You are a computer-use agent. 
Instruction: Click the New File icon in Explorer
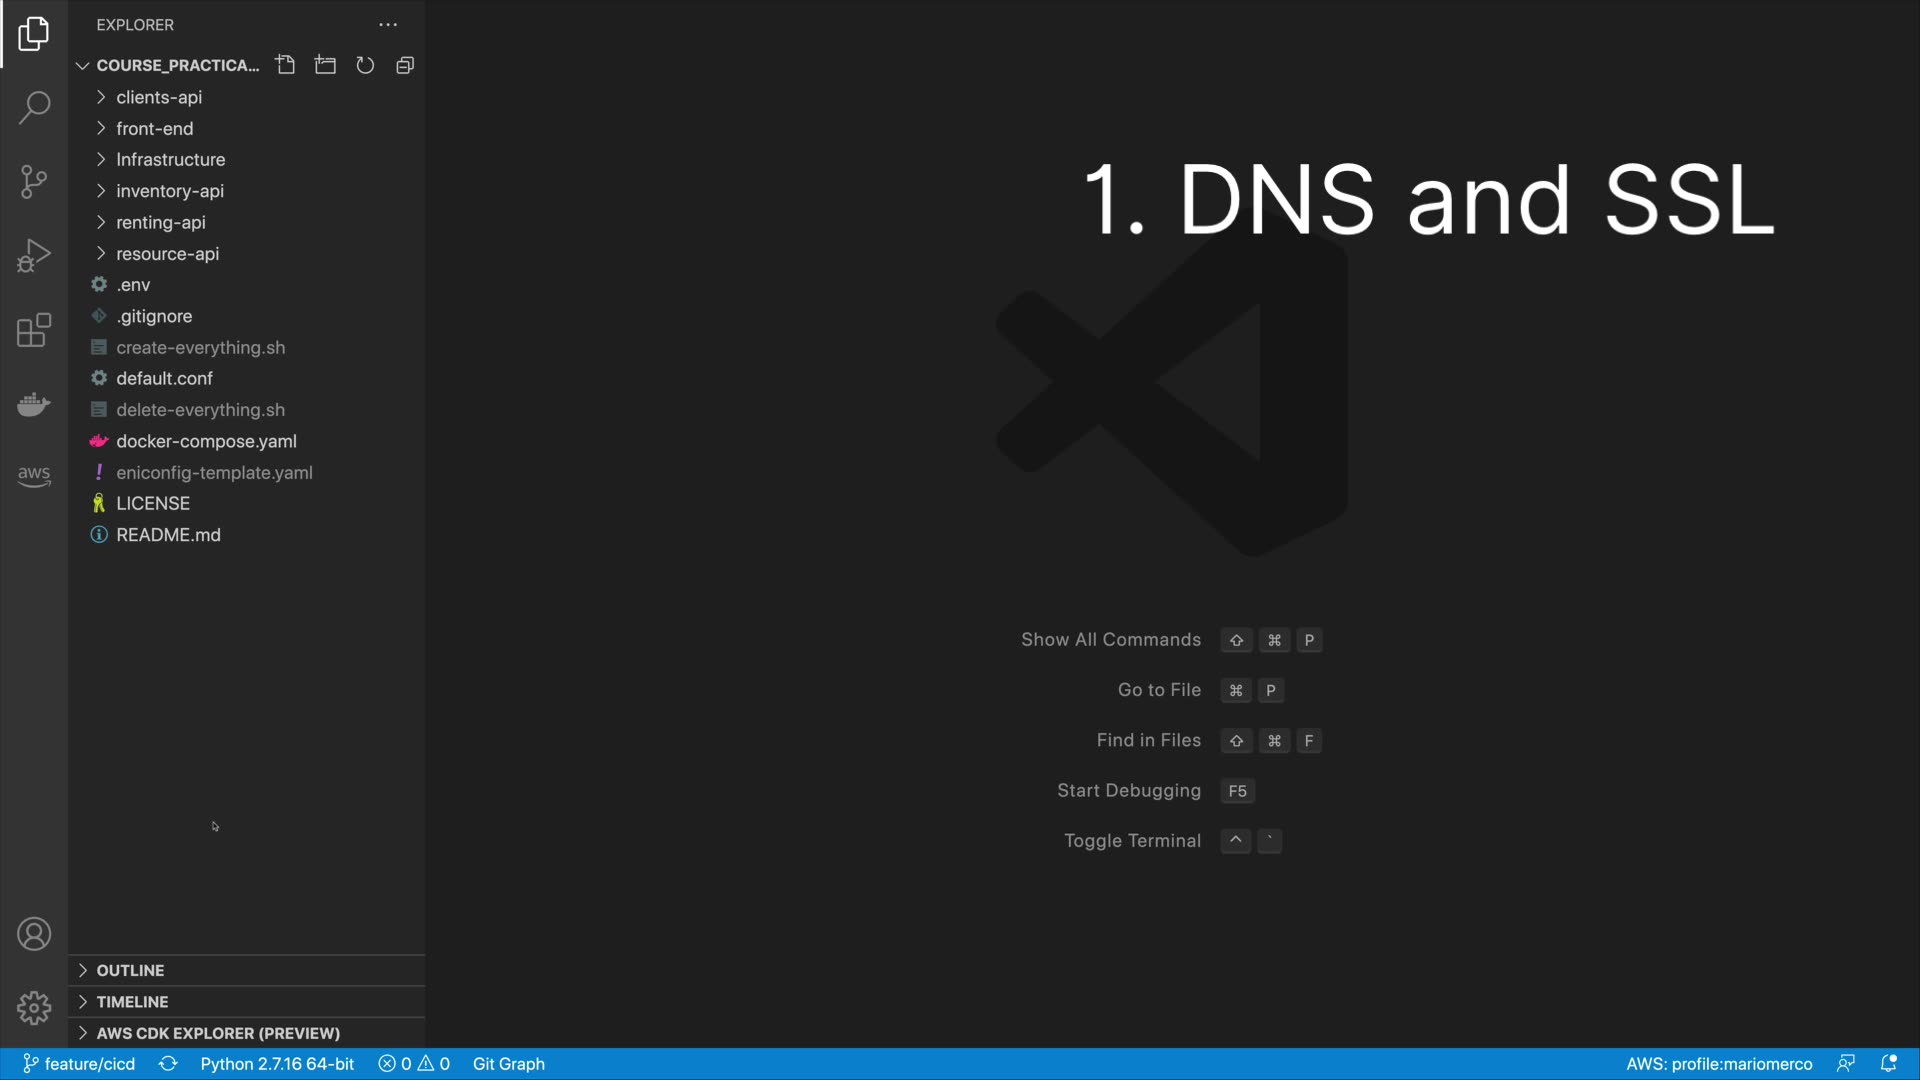tap(285, 65)
